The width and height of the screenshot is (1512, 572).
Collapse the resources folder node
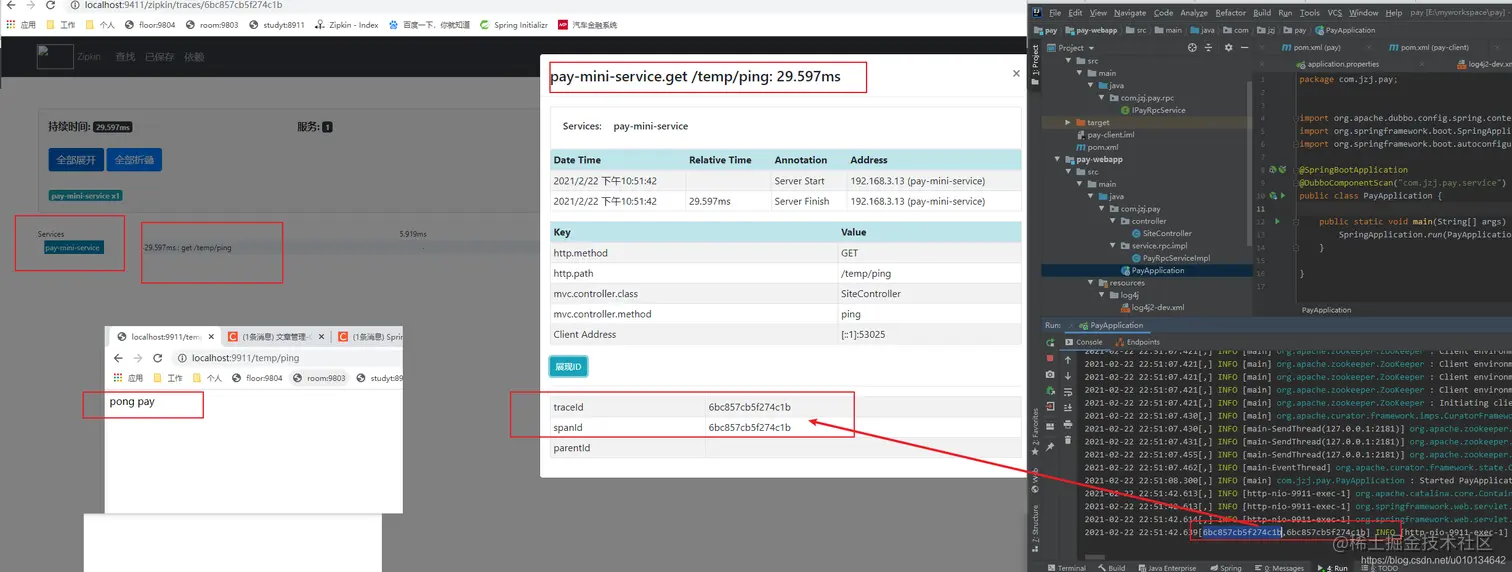click(x=1091, y=283)
